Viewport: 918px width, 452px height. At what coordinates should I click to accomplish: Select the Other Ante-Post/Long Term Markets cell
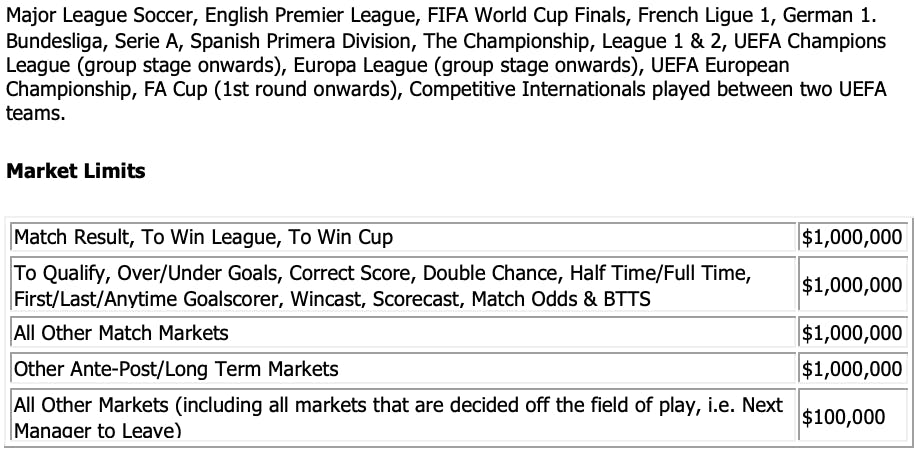click(403, 368)
